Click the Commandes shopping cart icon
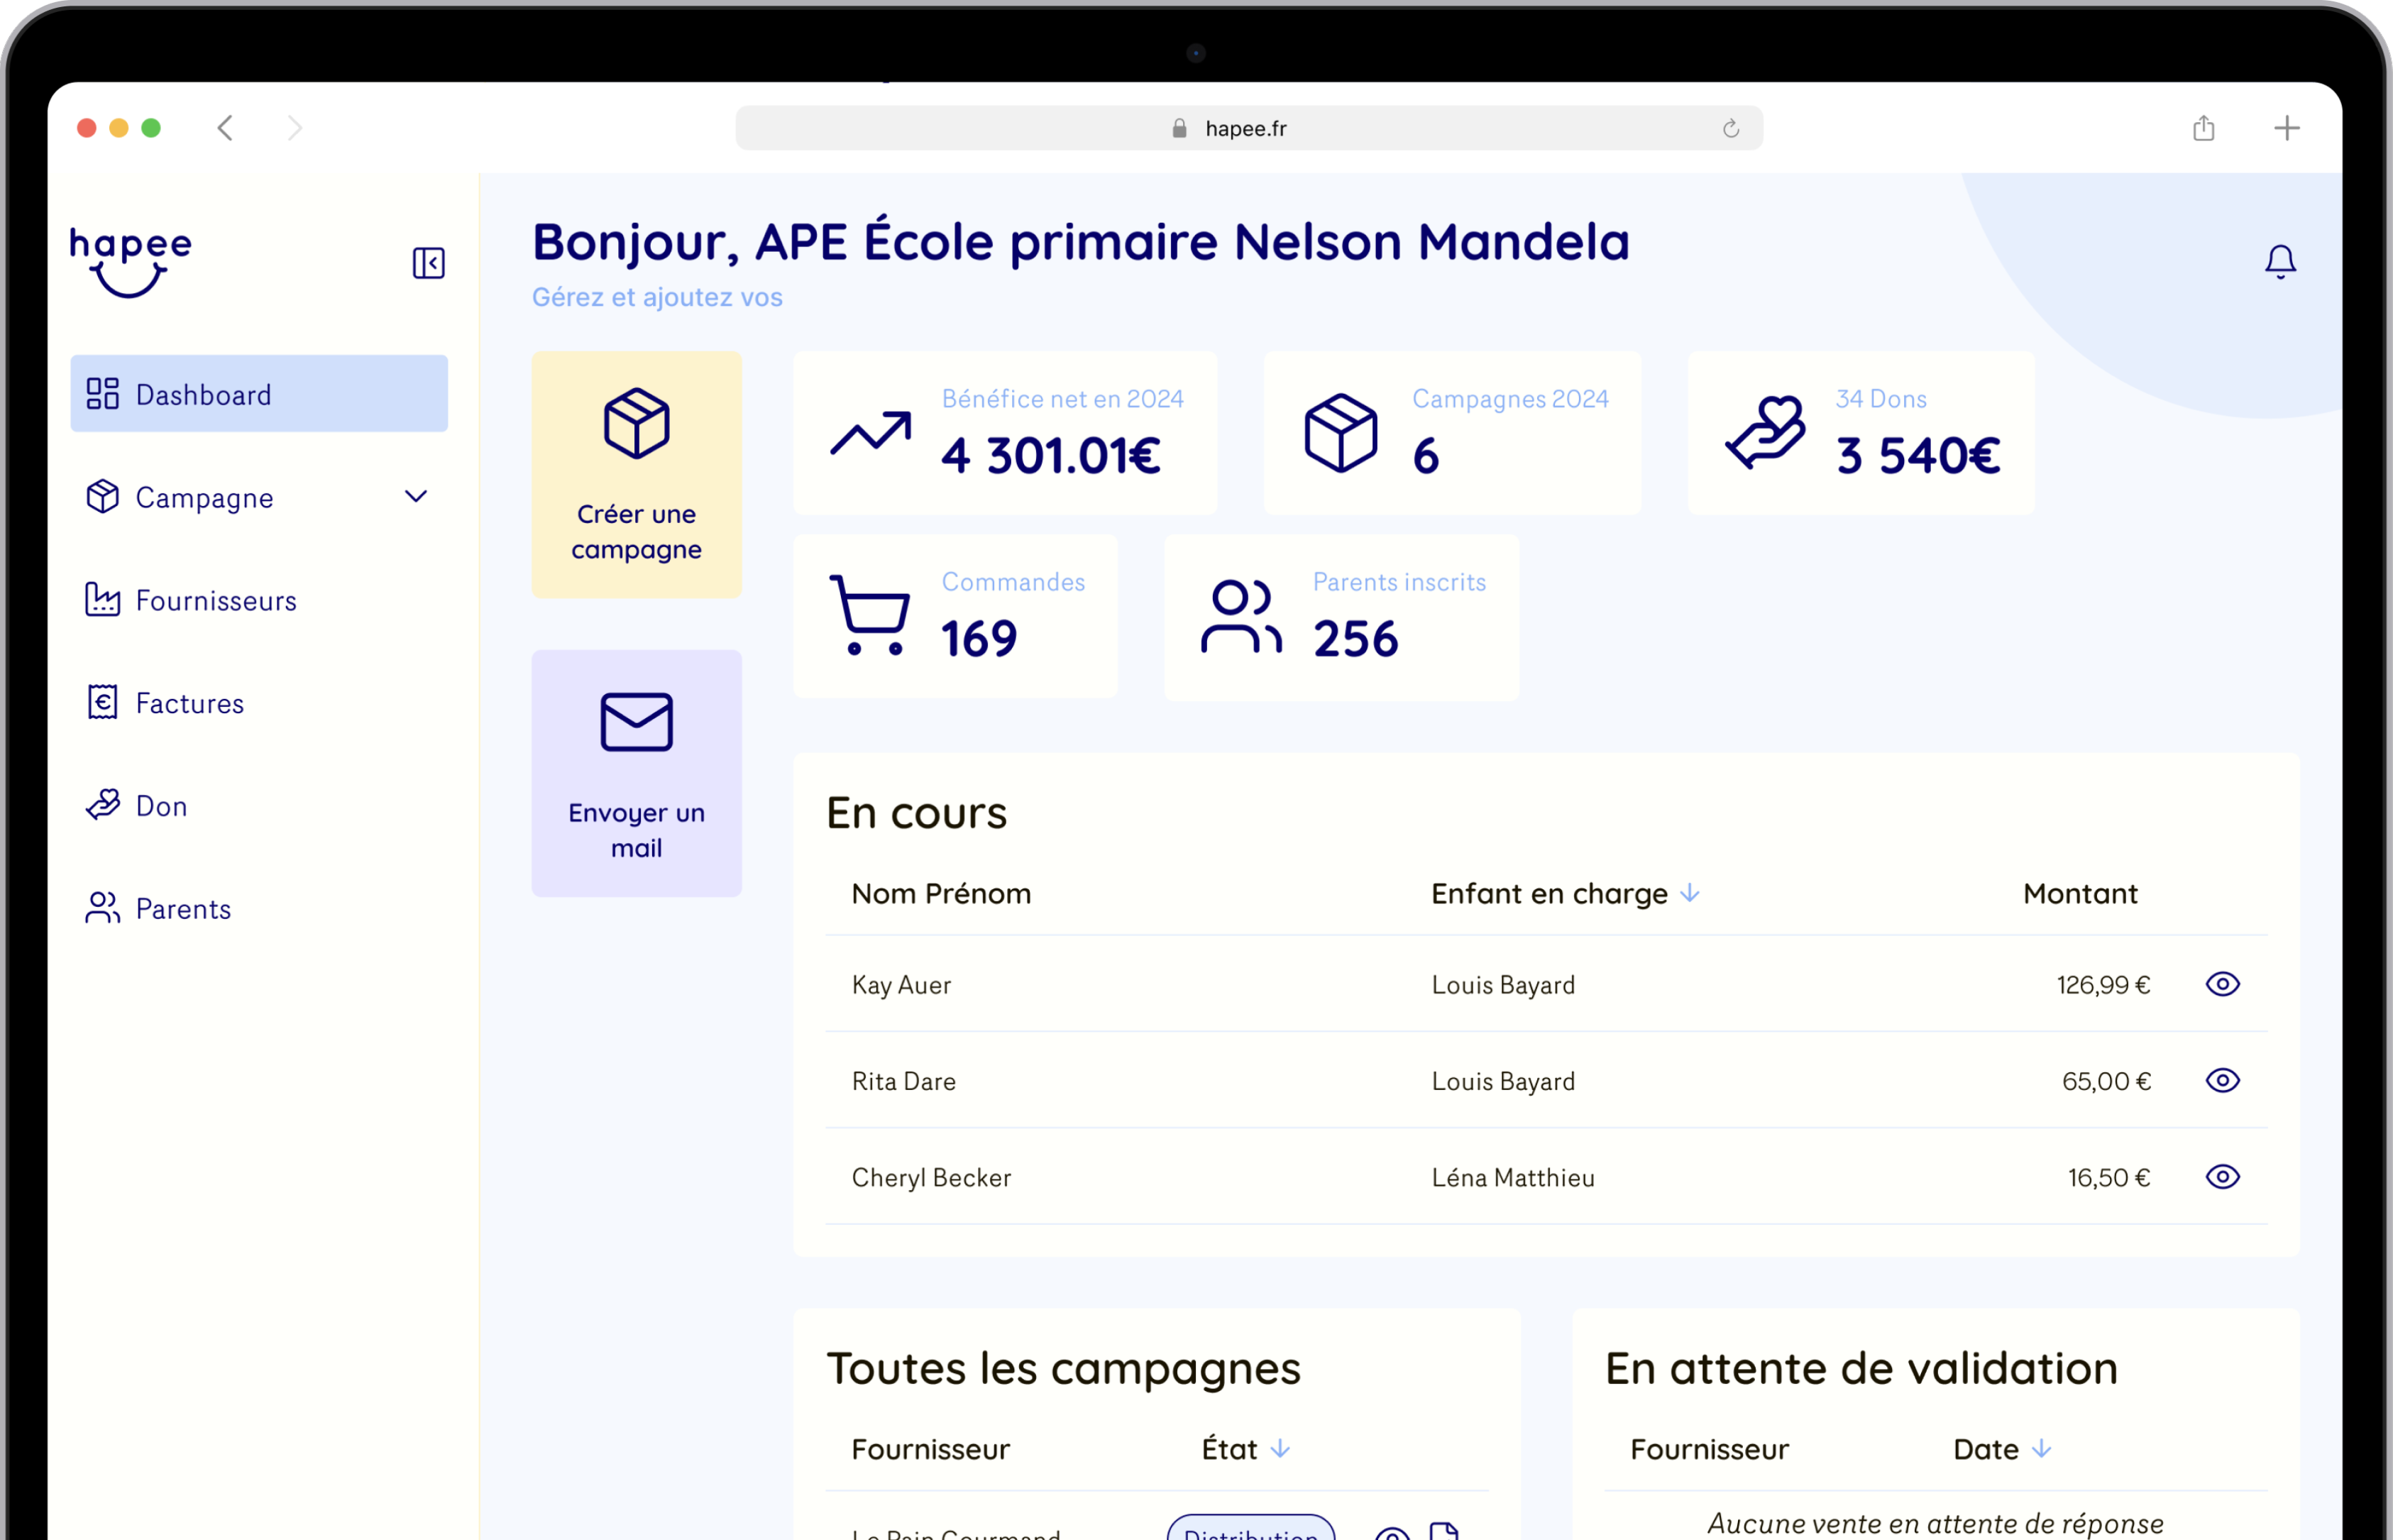Screen dimensions: 2393x1540 (x=869, y=615)
